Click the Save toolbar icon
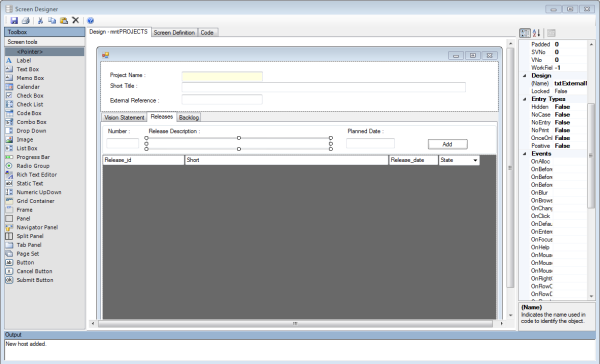Viewport: 600px width, 364px height. 14,21
